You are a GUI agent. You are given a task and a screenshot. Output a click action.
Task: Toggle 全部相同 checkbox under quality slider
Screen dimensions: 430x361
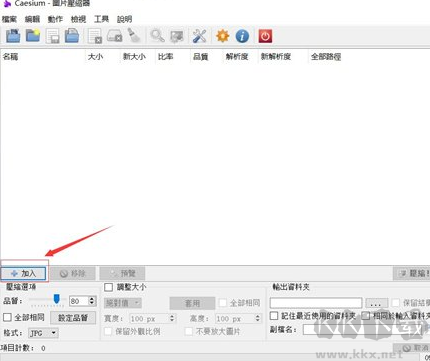click(x=7, y=317)
